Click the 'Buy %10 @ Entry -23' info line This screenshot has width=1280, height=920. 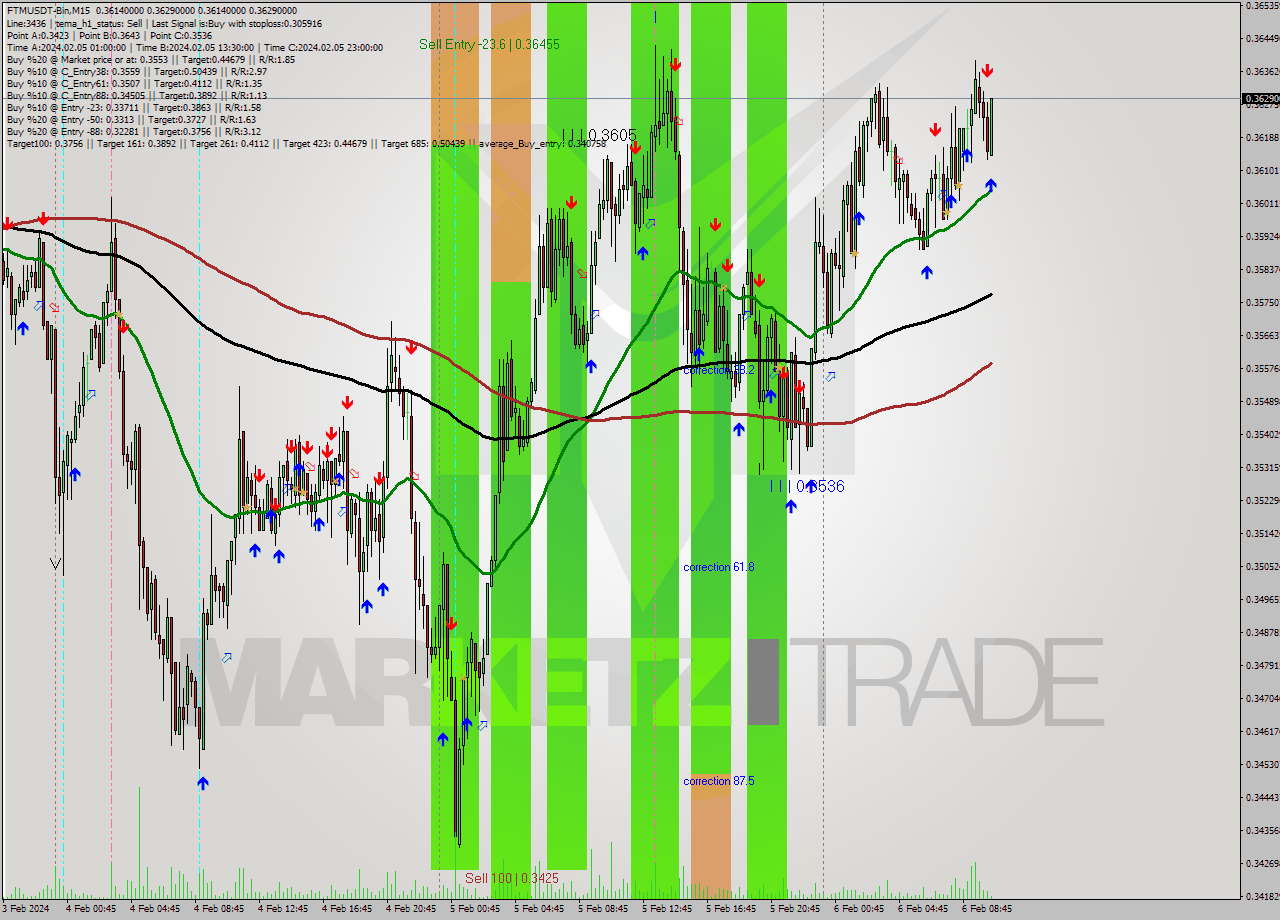(133, 107)
